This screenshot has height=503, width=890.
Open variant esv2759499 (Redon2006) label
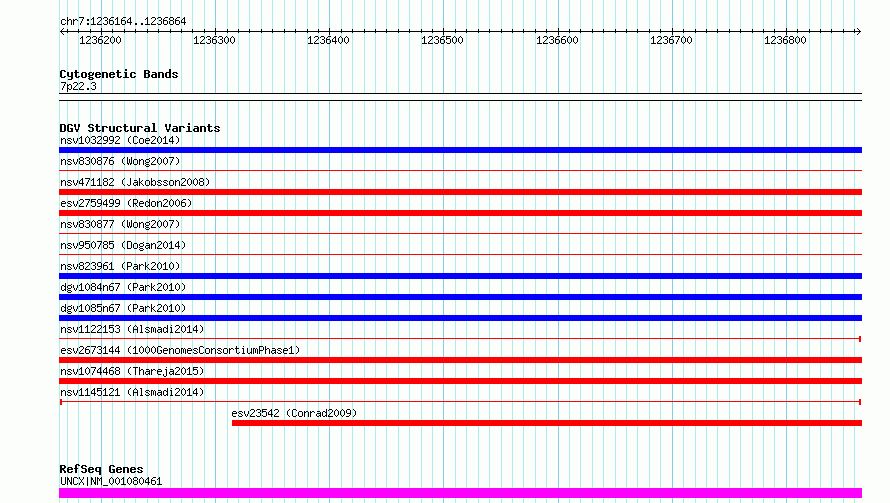(x=126, y=203)
